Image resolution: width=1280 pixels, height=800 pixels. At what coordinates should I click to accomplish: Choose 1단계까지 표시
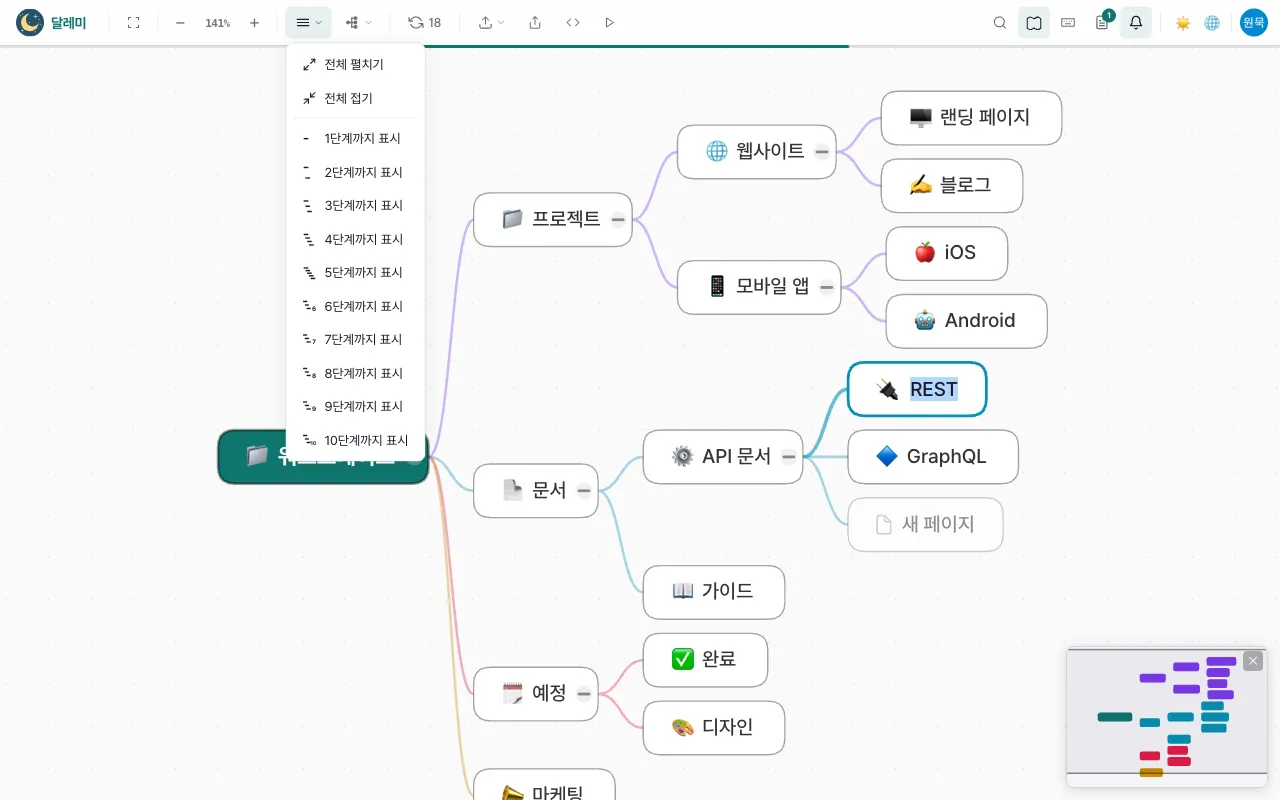click(355, 139)
